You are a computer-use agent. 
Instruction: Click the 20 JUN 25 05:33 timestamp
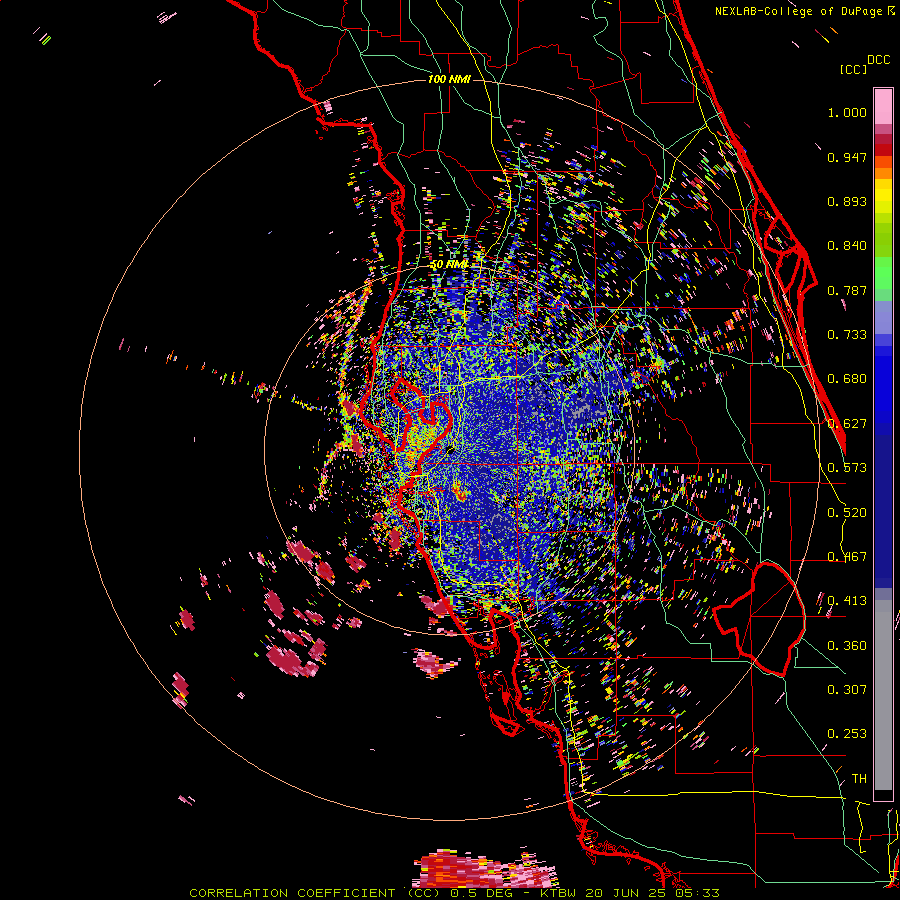tap(653, 893)
